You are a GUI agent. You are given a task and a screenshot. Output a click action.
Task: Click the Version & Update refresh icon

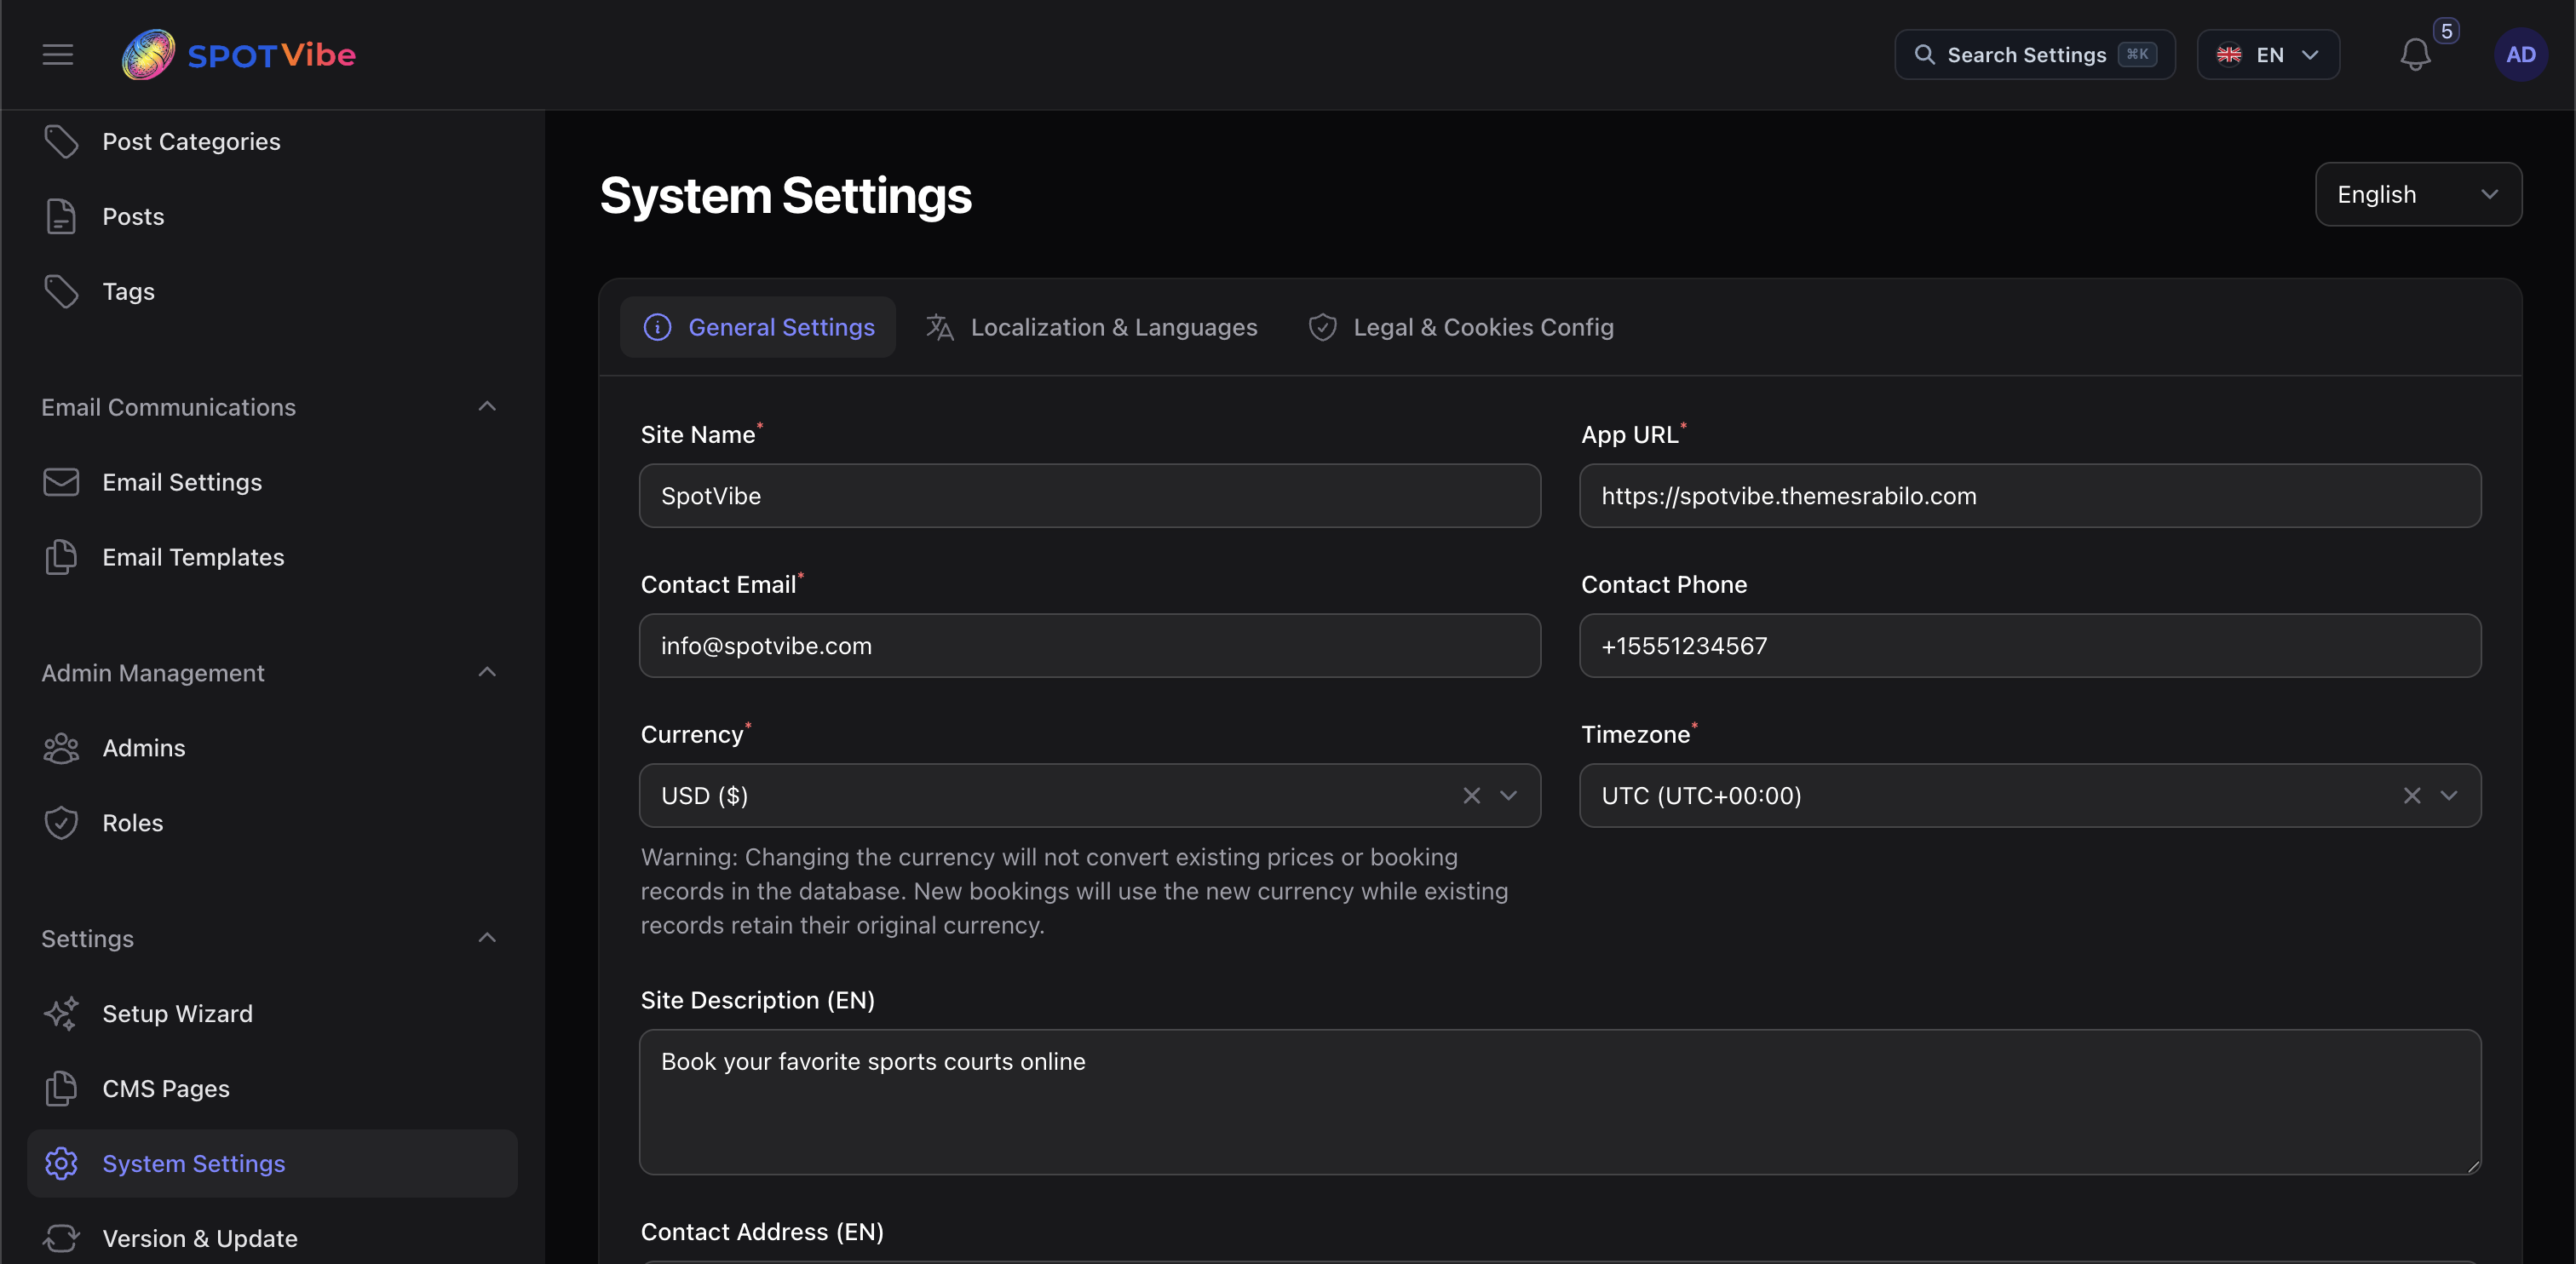(61, 1238)
